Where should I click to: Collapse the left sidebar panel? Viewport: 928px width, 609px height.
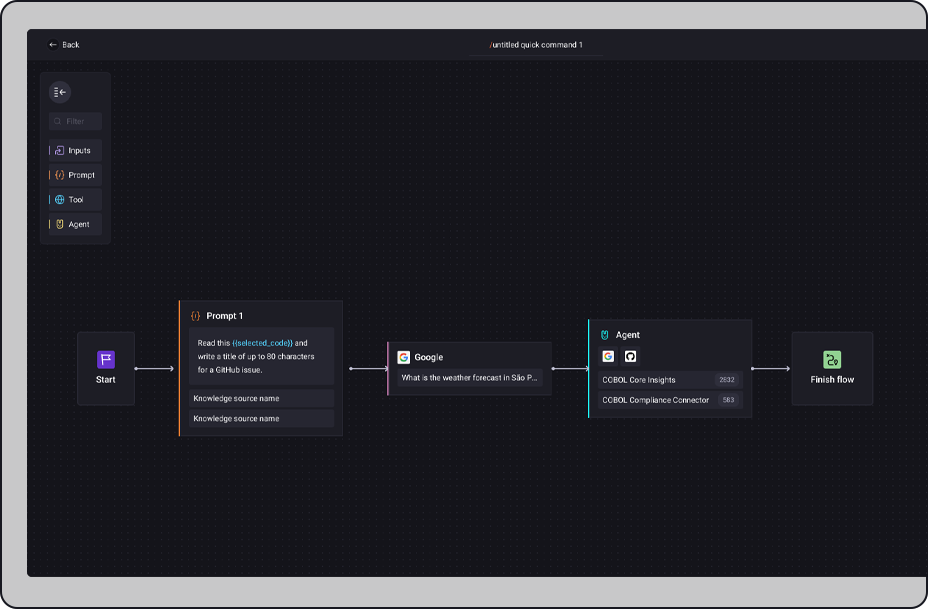[60, 92]
